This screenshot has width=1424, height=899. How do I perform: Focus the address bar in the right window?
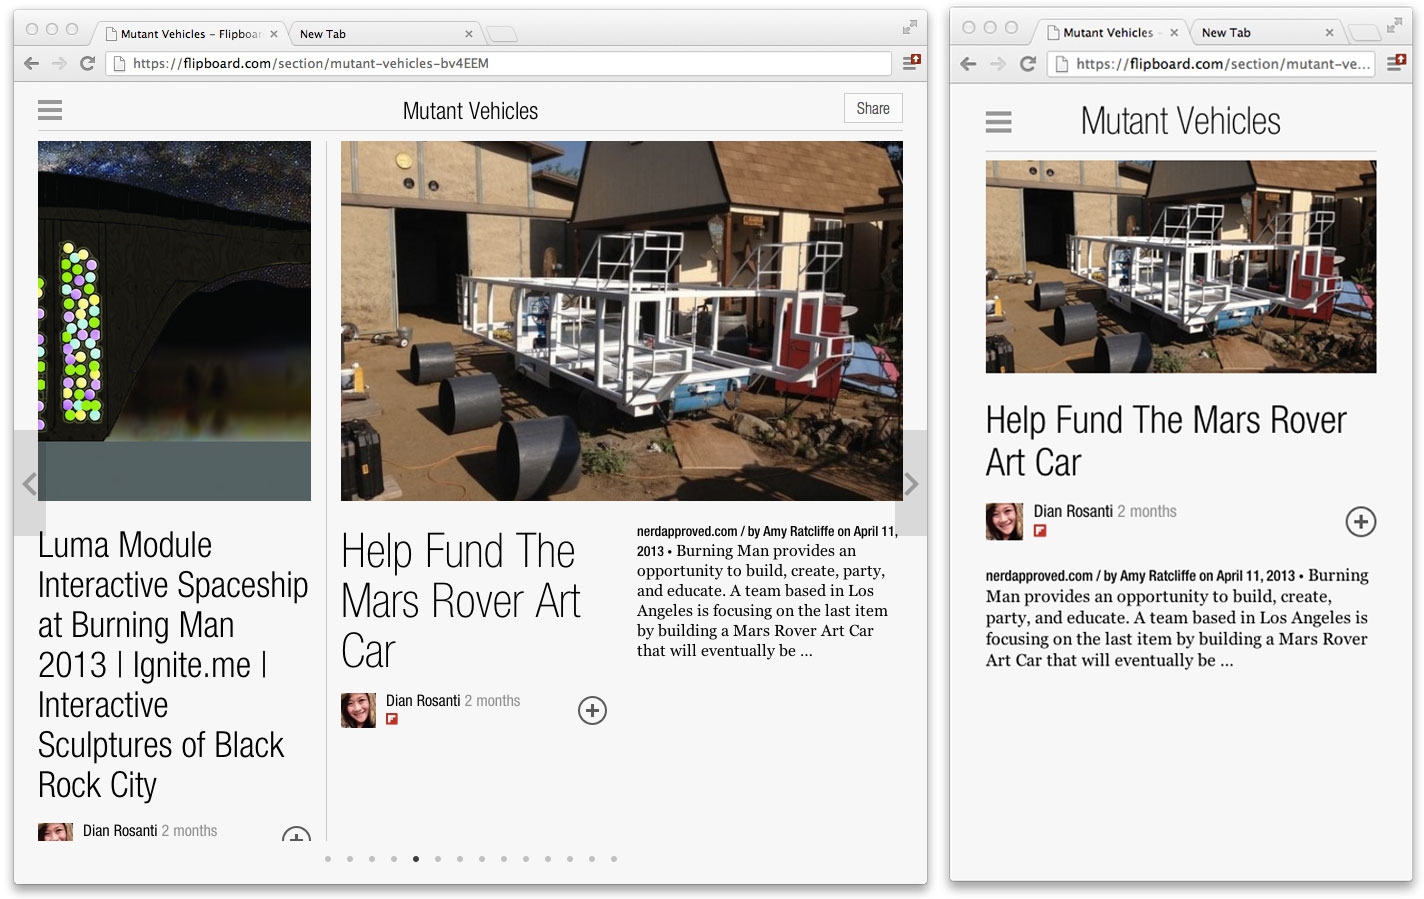(x=1212, y=64)
